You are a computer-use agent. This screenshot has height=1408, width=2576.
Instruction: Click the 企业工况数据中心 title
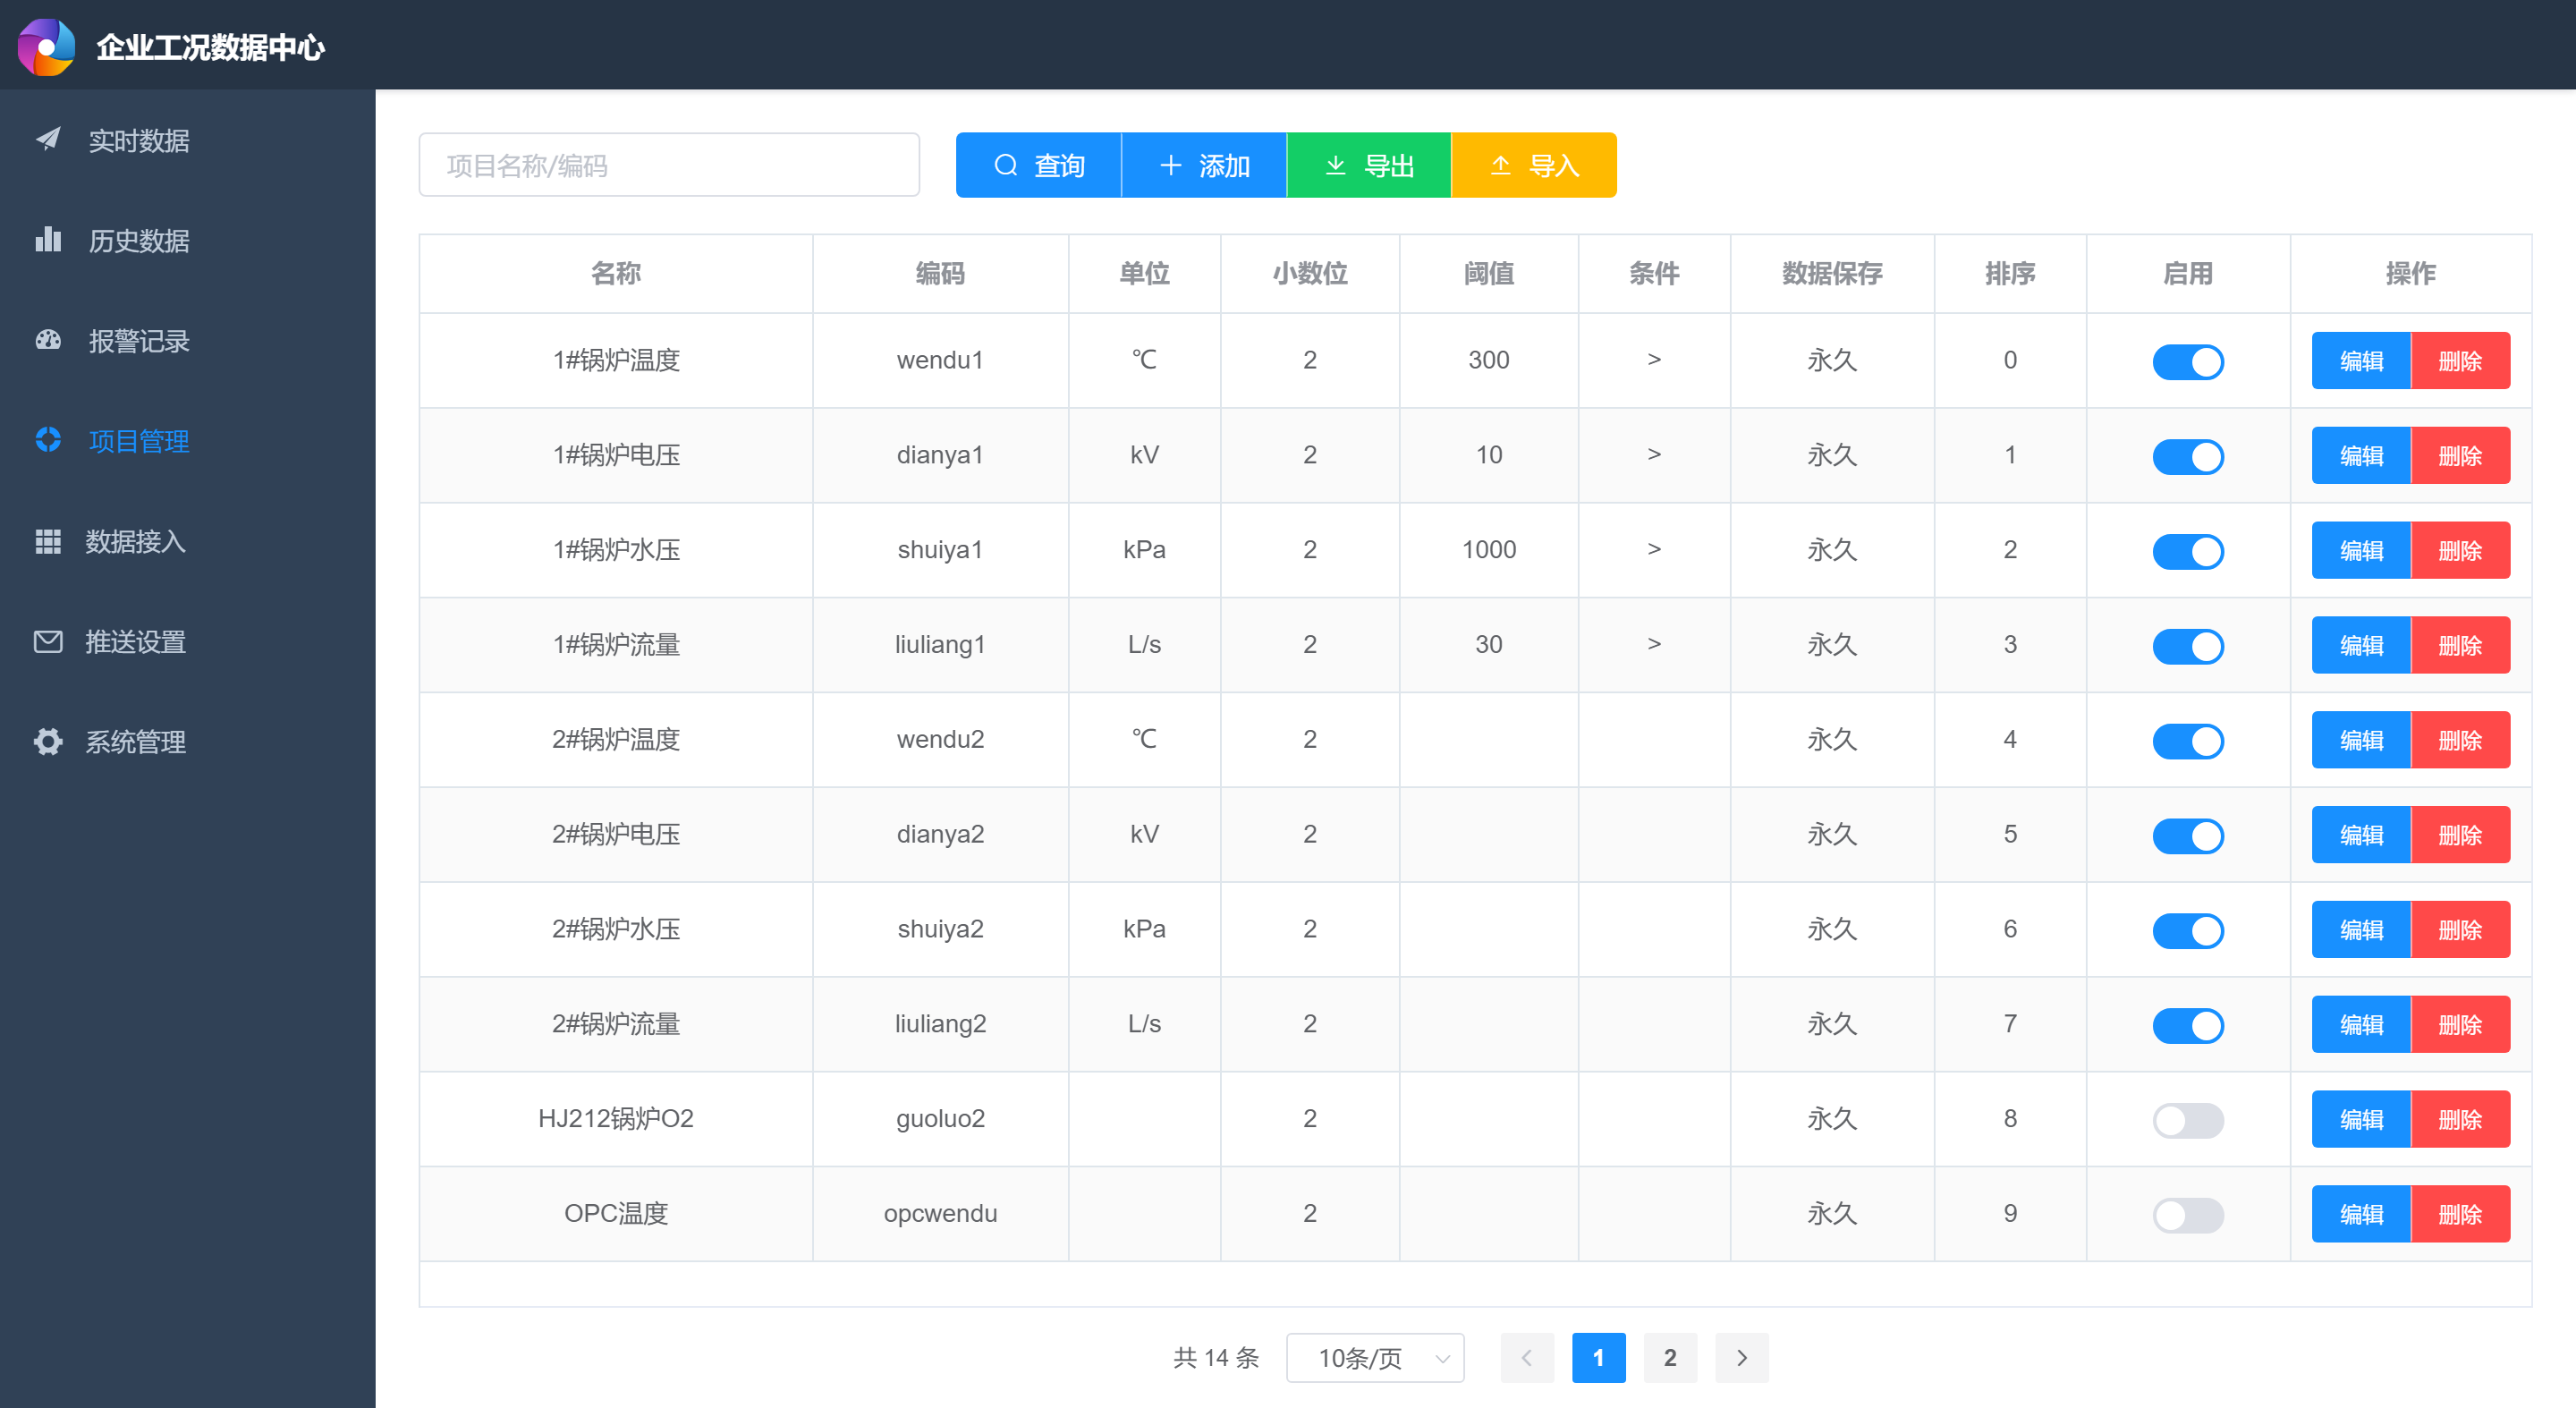pos(210,47)
